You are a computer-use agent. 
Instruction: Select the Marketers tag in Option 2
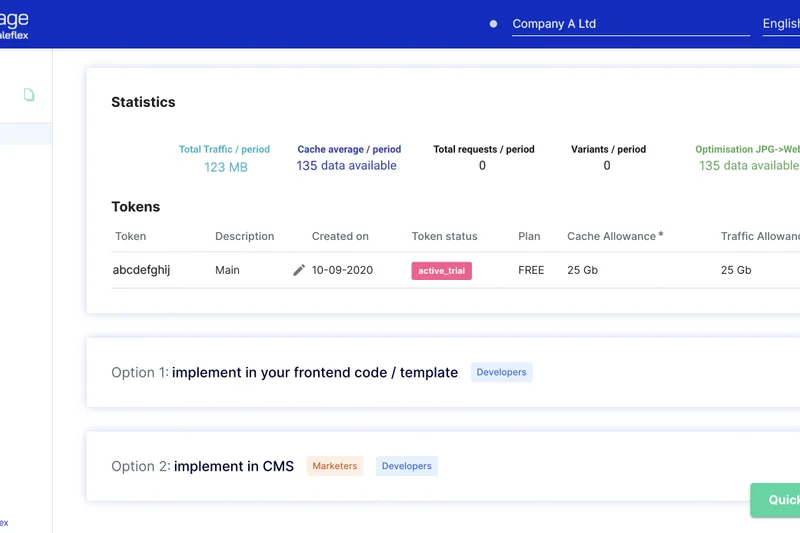tap(334, 466)
